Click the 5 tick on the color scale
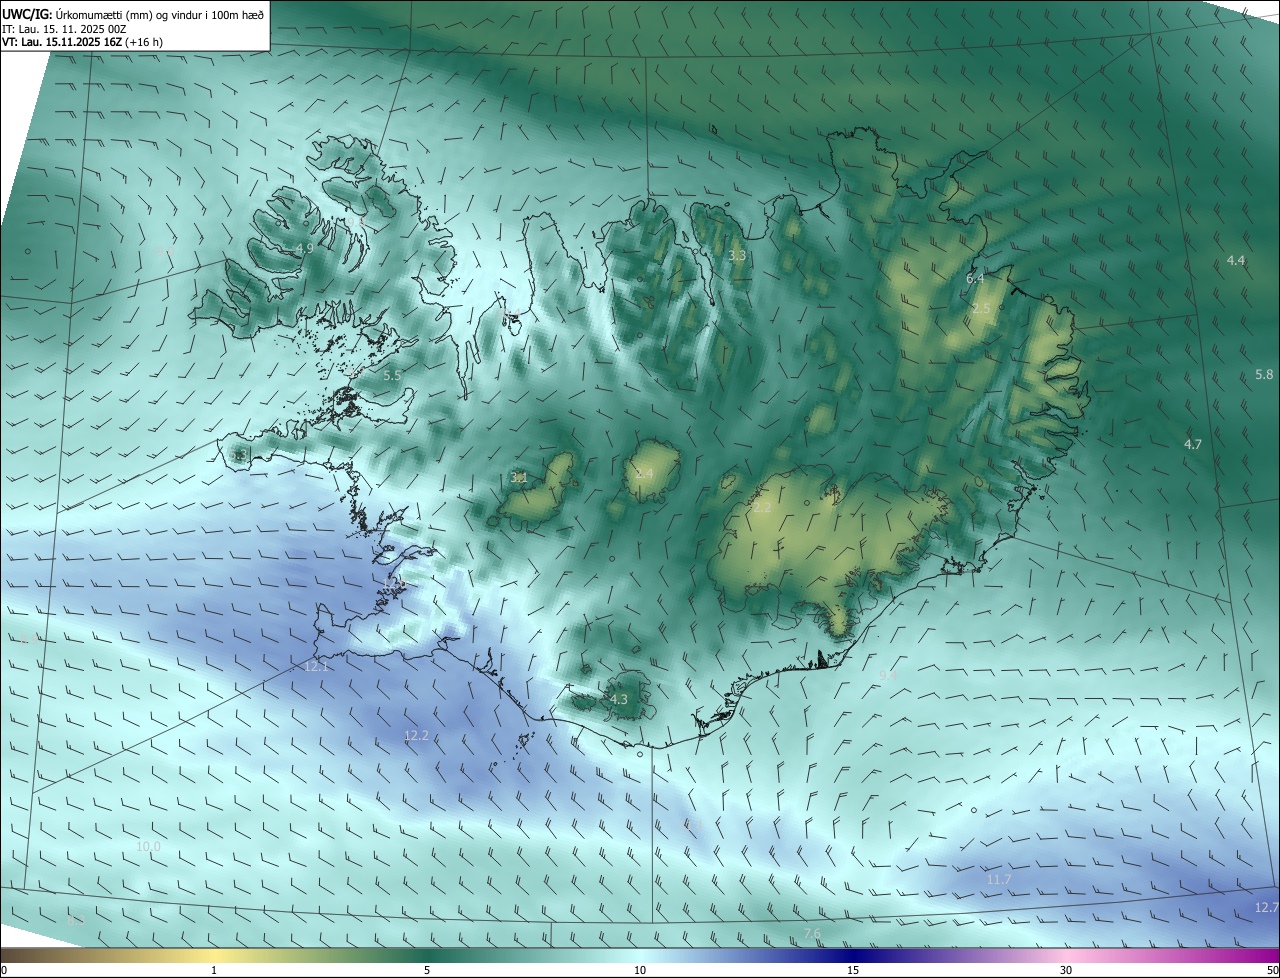 [427, 970]
